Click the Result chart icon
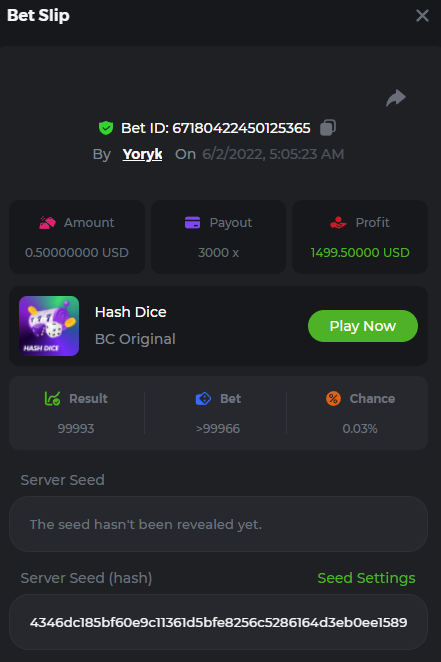 tap(52, 399)
